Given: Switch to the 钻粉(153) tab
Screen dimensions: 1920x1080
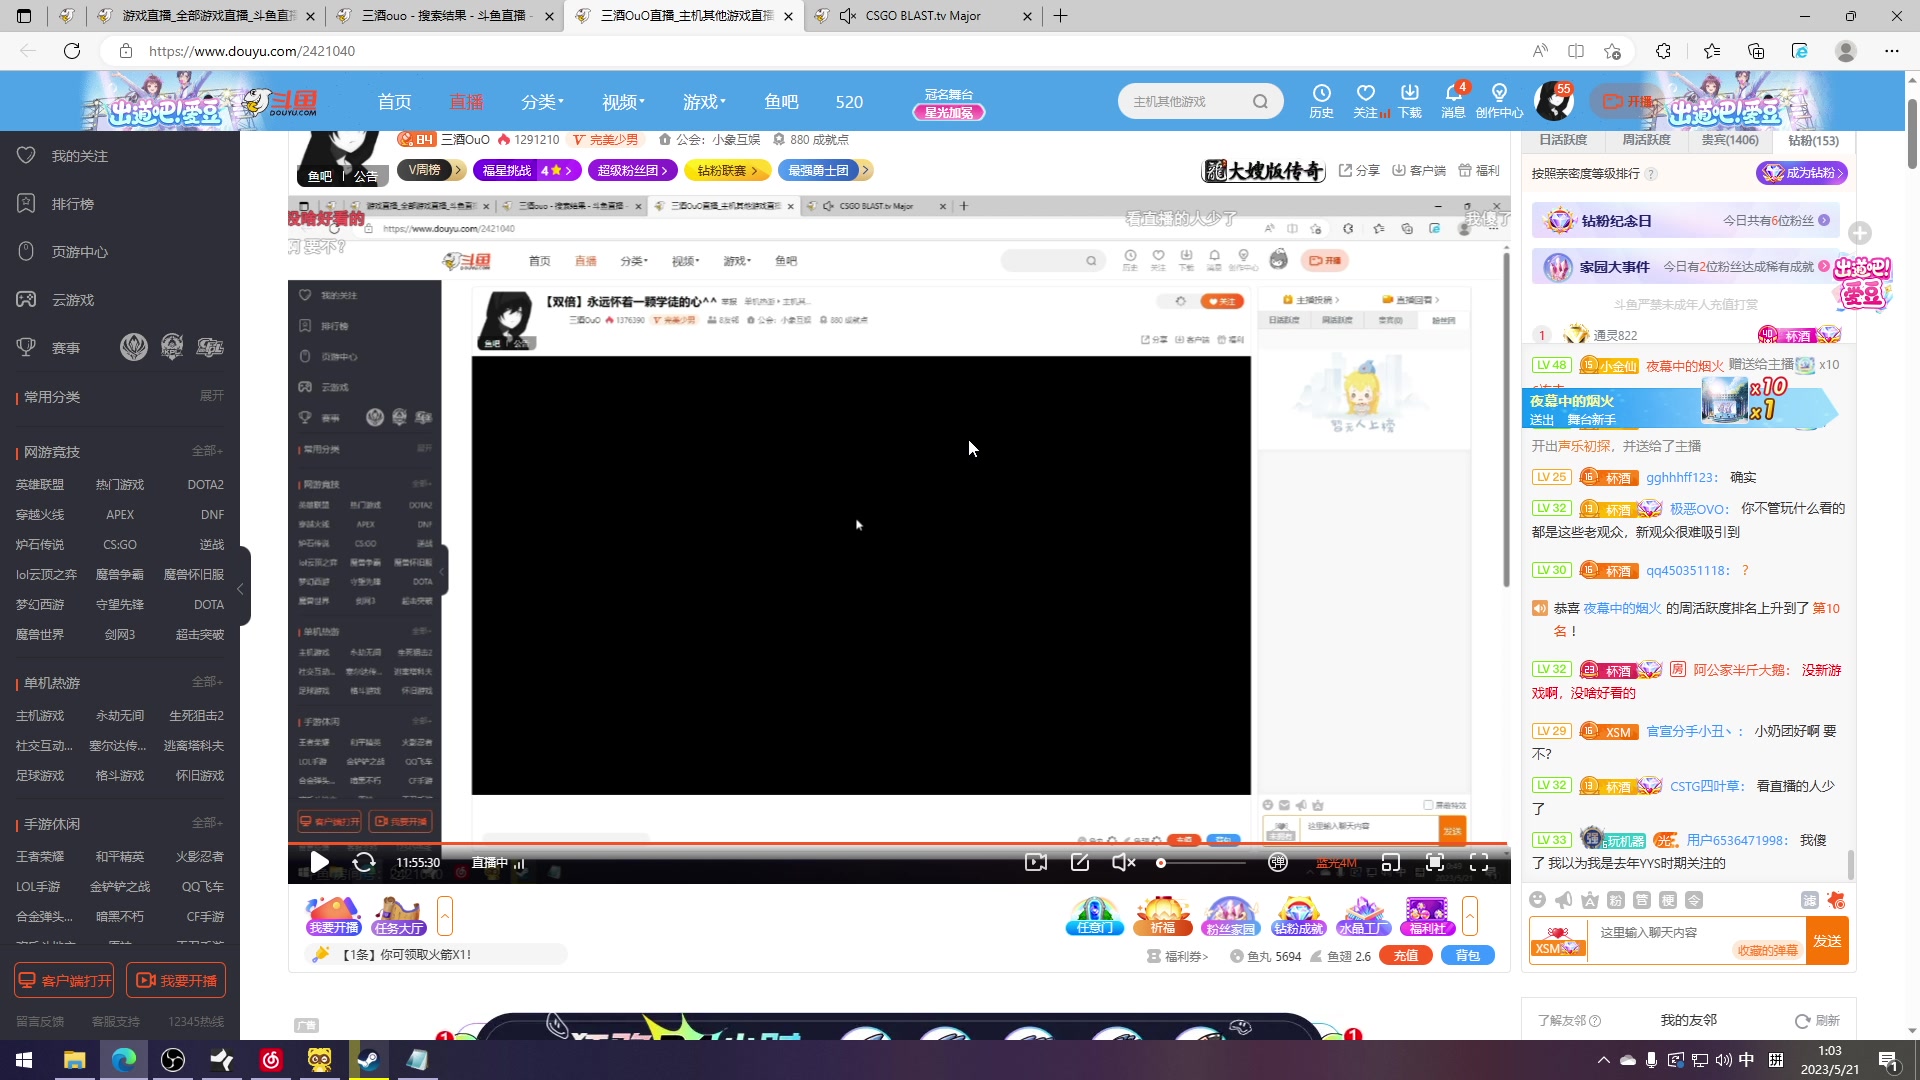Looking at the screenshot, I should (x=1812, y=140).
